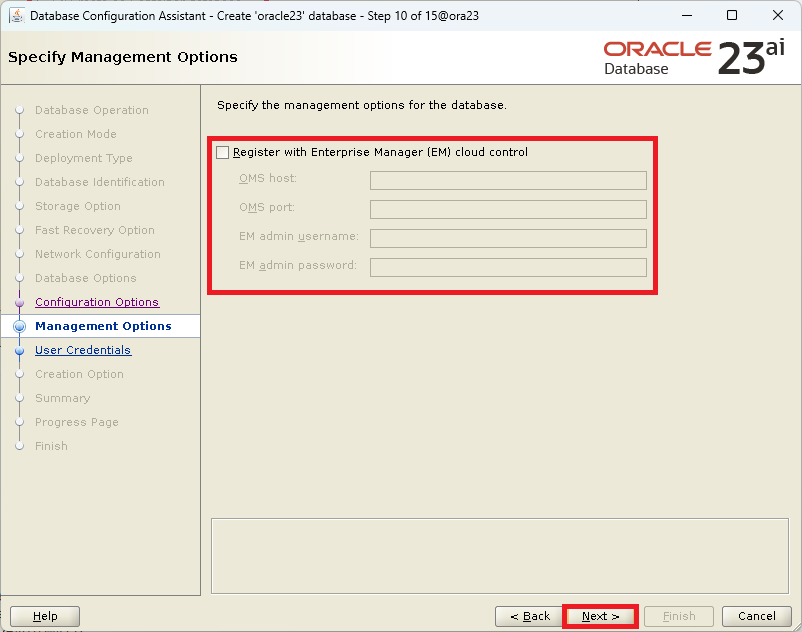The width and height of the screenshot is (802, 632).
Task: Jump to the User Credentials step
Action: pos(83,350)
